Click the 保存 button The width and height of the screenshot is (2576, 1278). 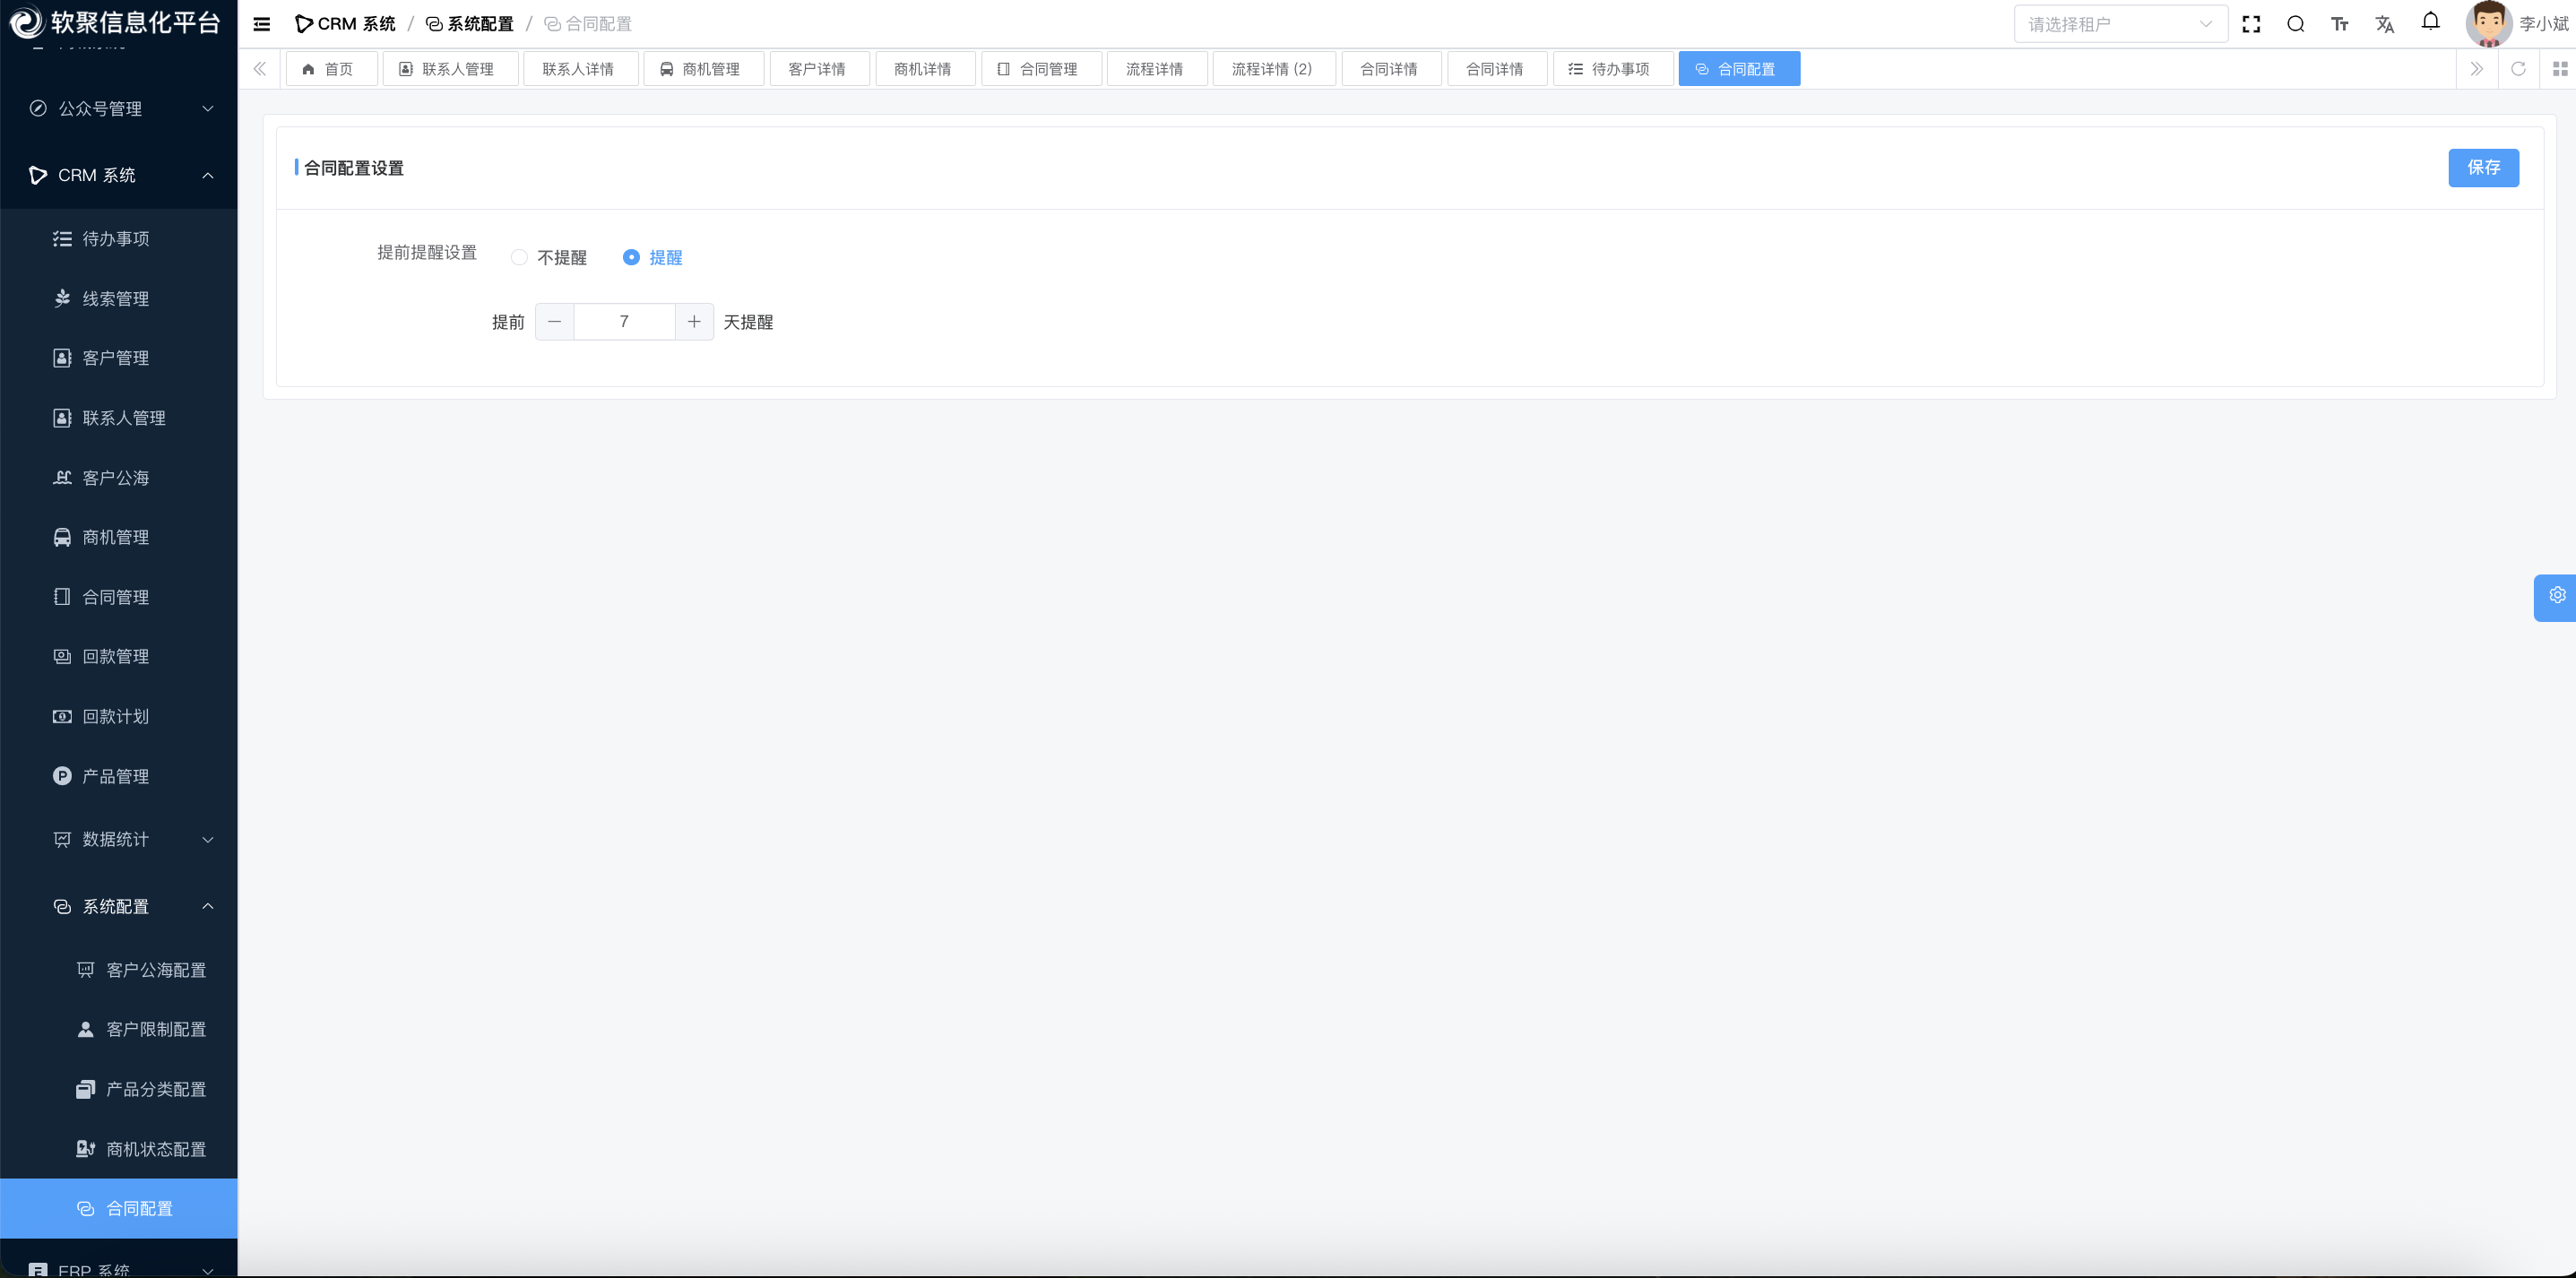pyautogui.click(x=2482, y=168)
